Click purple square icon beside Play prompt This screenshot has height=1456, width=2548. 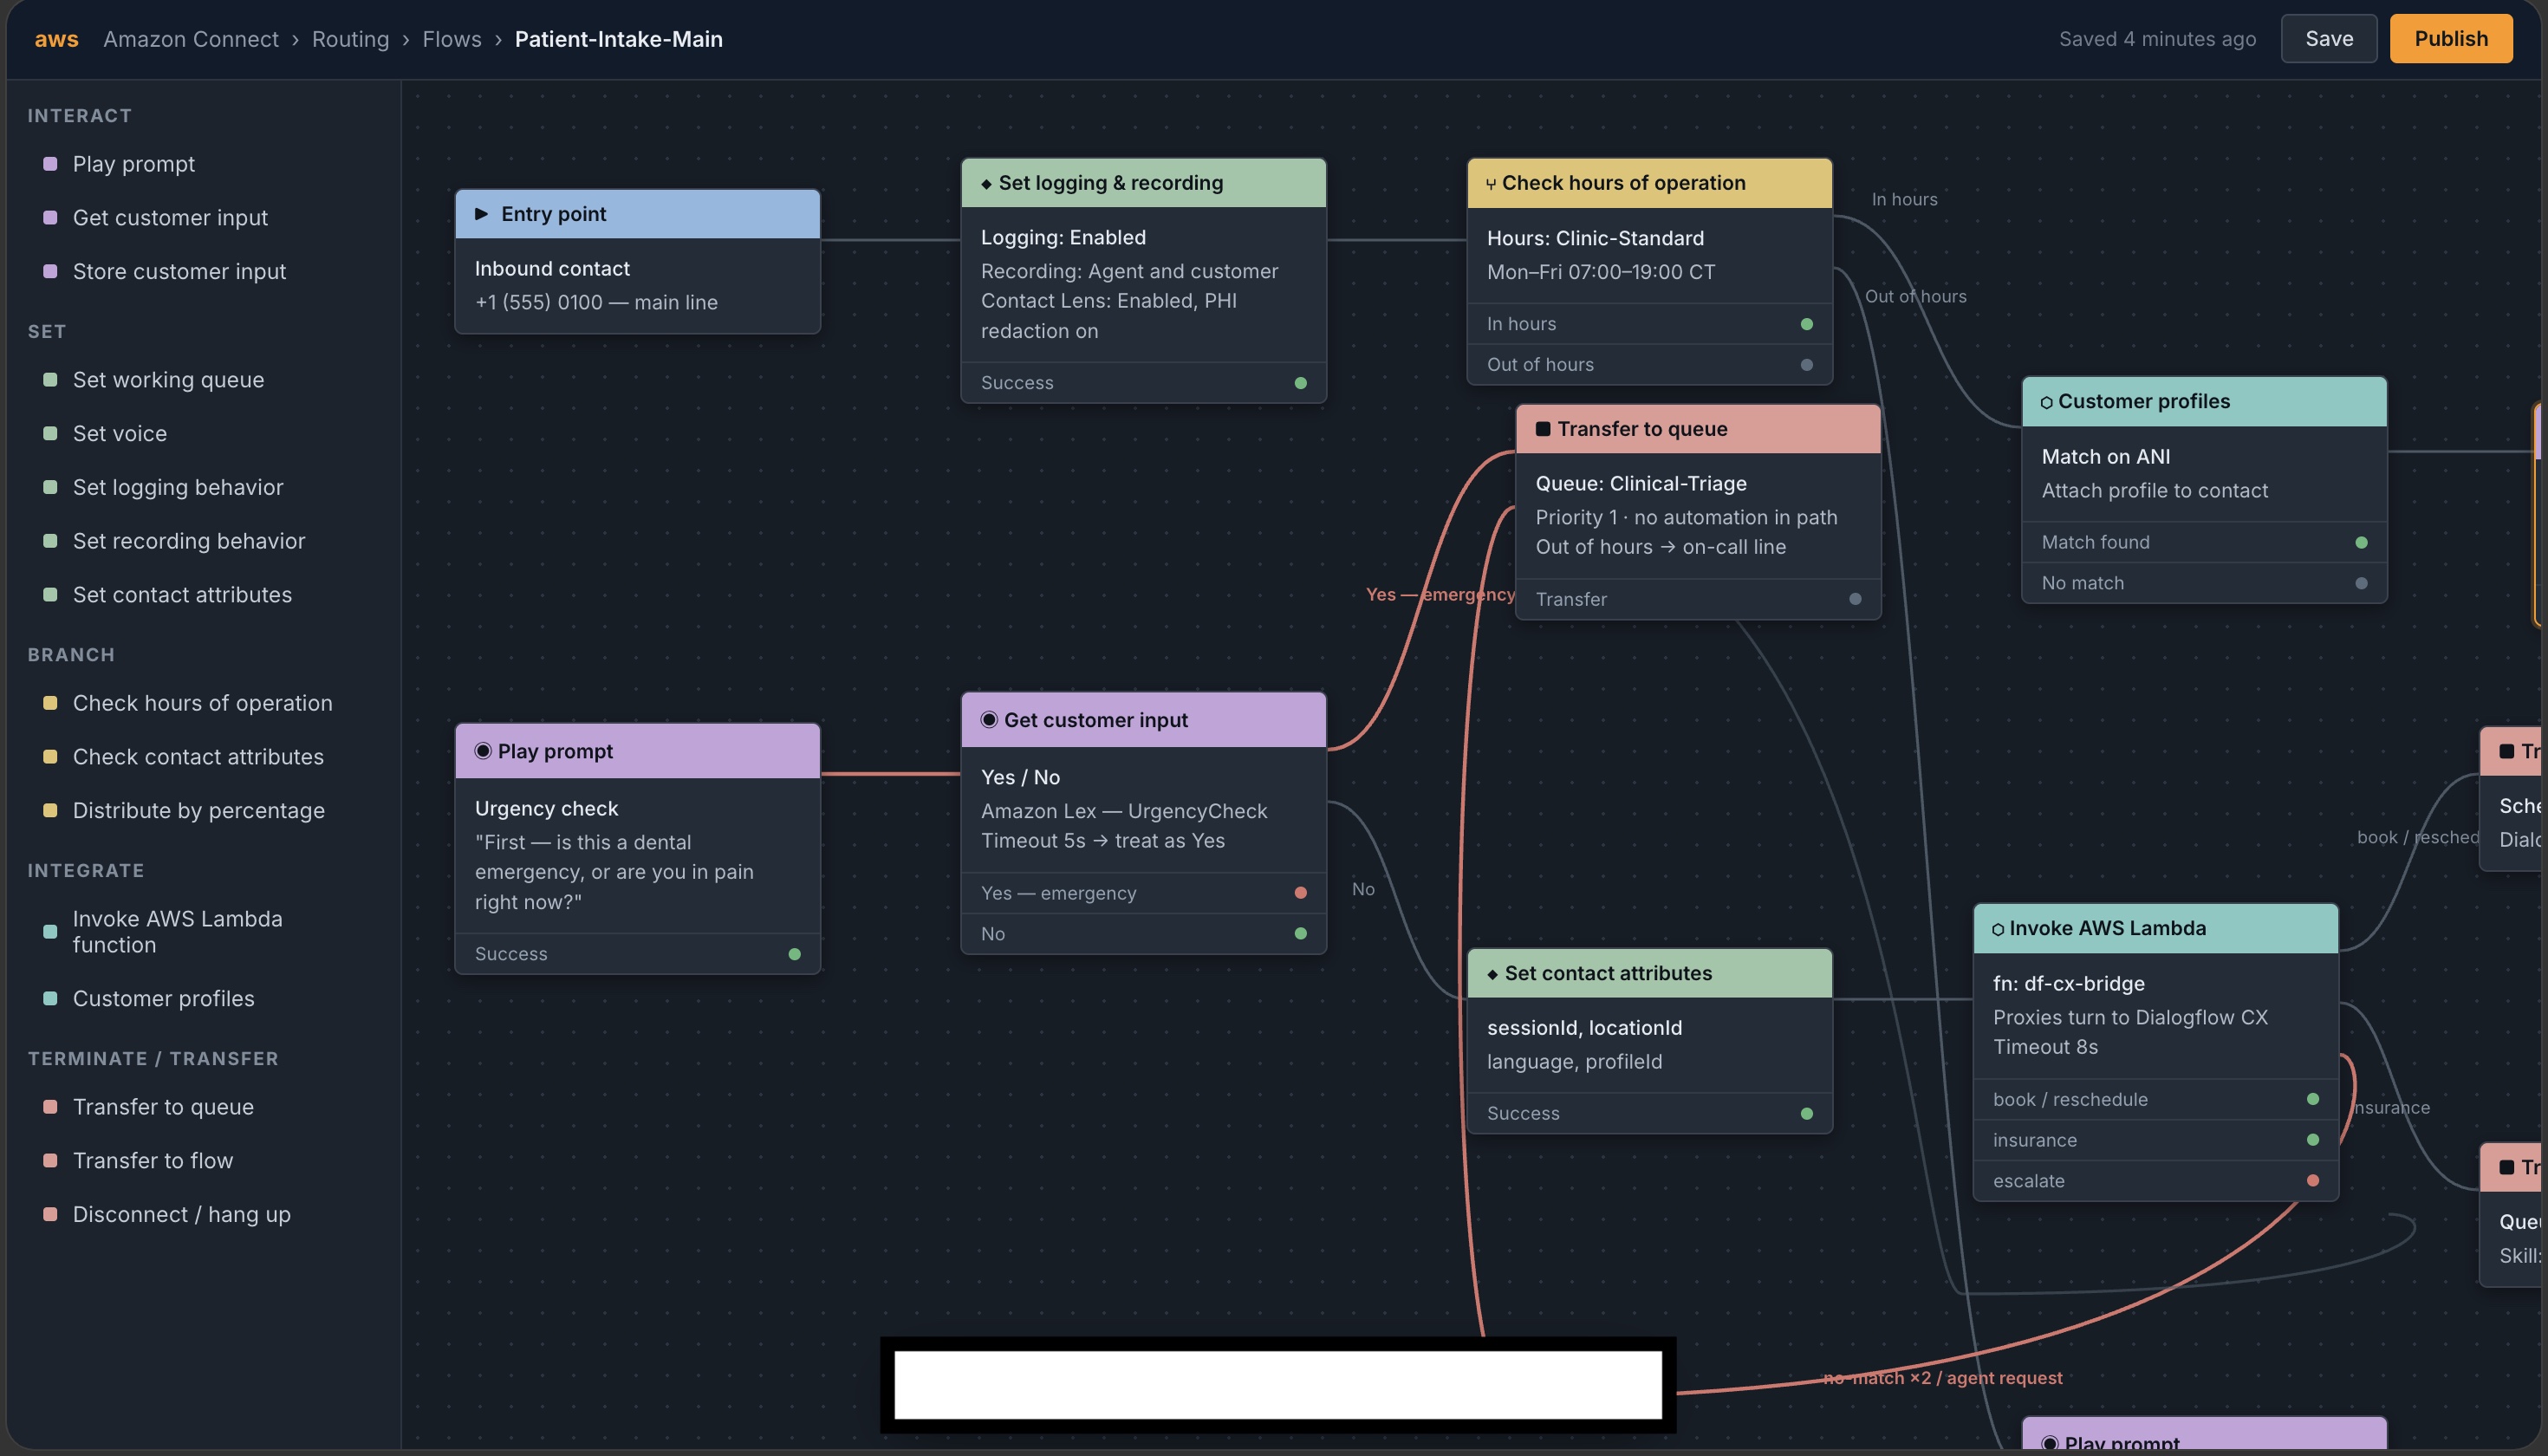50,164
